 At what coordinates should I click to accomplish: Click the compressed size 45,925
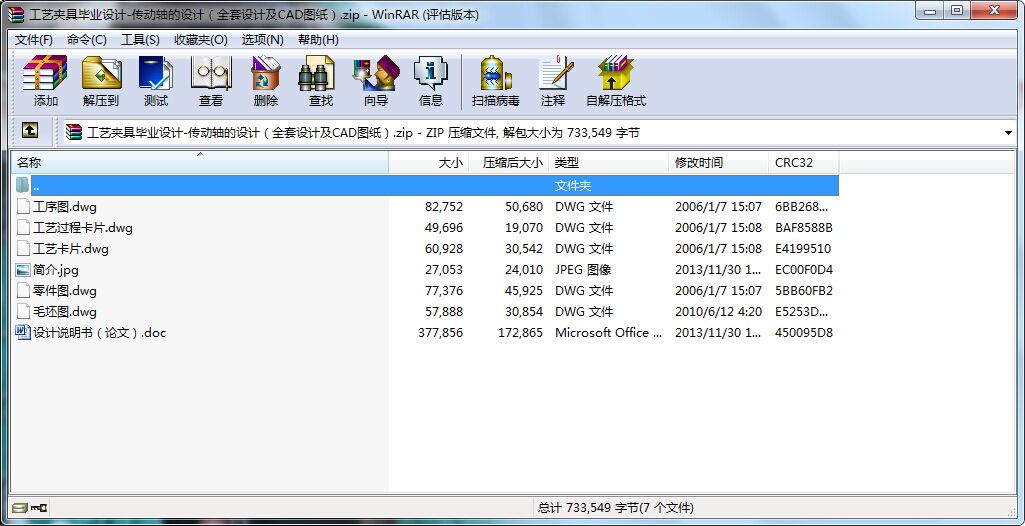click(524, 290)
